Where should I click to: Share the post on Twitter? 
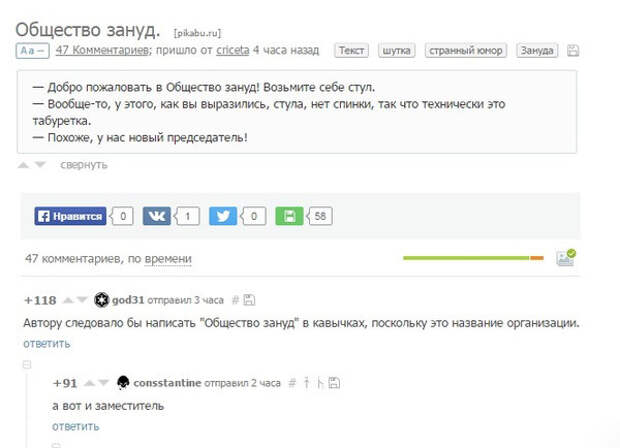[x=223, y=216]
